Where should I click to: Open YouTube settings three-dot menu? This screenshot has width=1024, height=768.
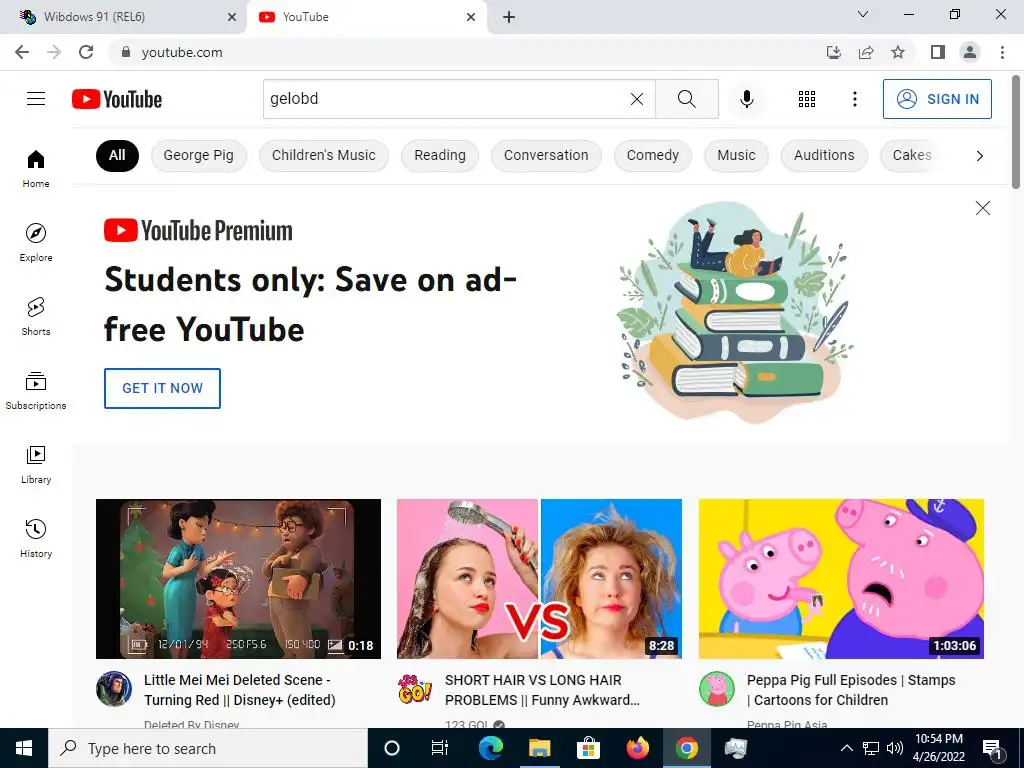click(854, 99)
